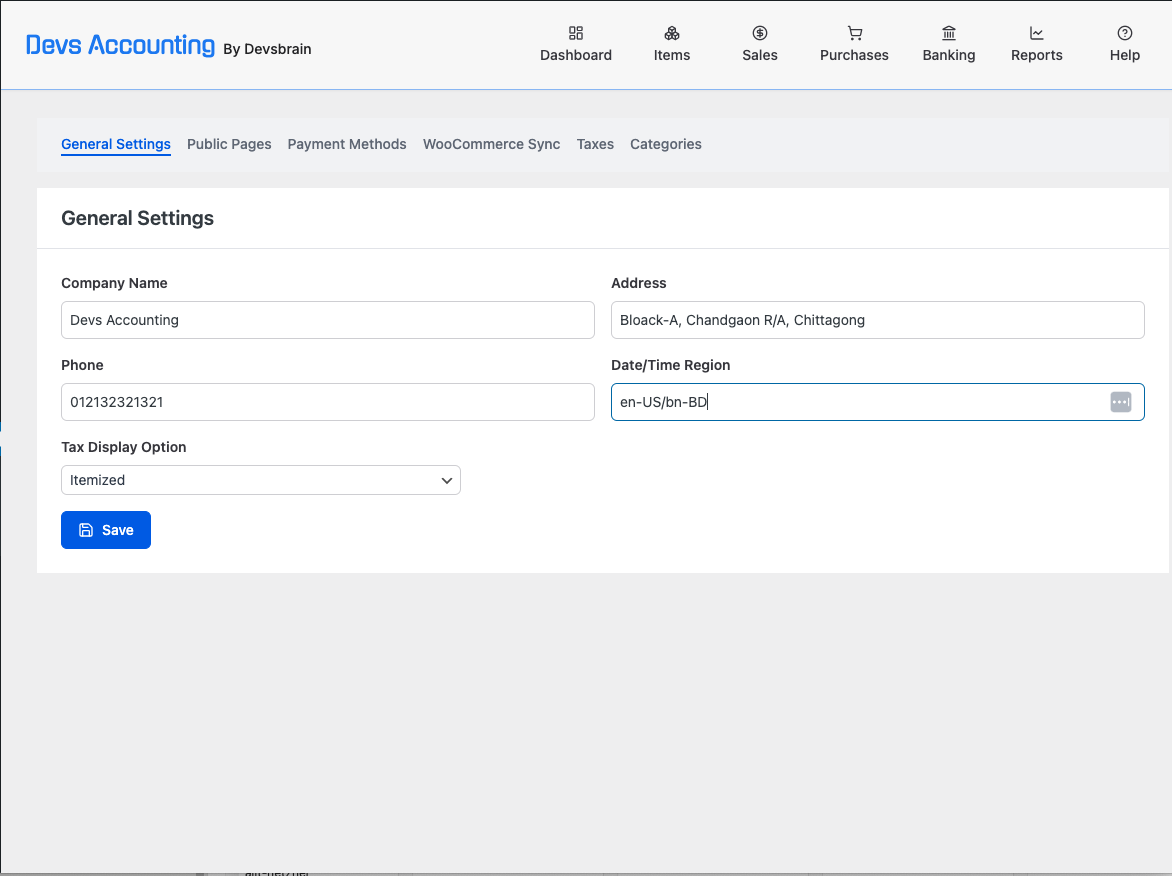Screen dimensions: 1172x876
Task: Focus the Date/Time Region input field
Action: 878,402
